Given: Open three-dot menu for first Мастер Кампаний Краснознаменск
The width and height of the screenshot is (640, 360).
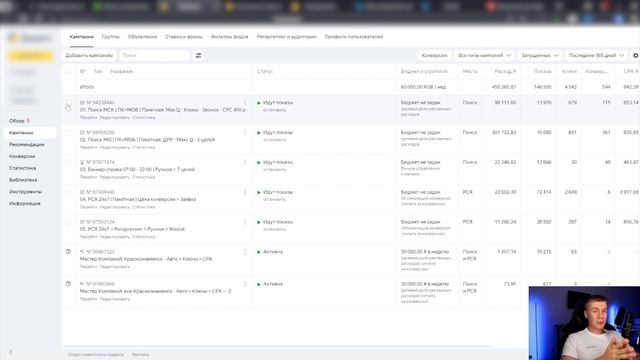Looking at the screenshot, I should [x=245, y=252].
